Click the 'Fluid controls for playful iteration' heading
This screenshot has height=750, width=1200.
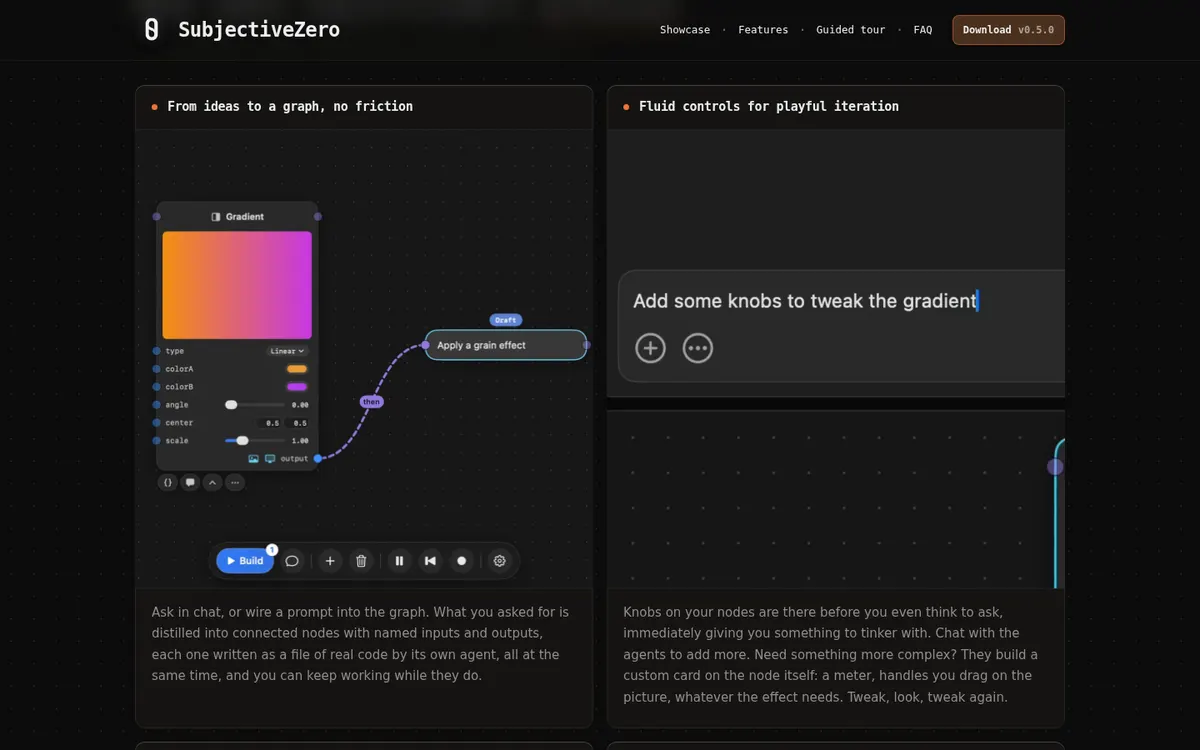pyautogui.click(x=769, y=106)
